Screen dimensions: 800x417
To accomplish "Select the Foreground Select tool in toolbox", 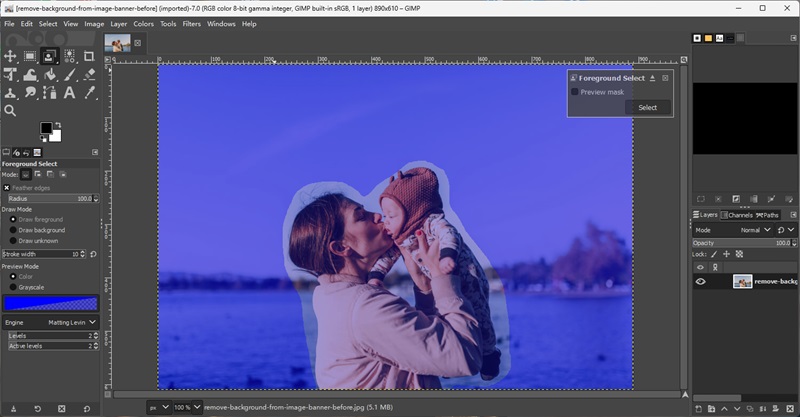I will tap(49, 56).
